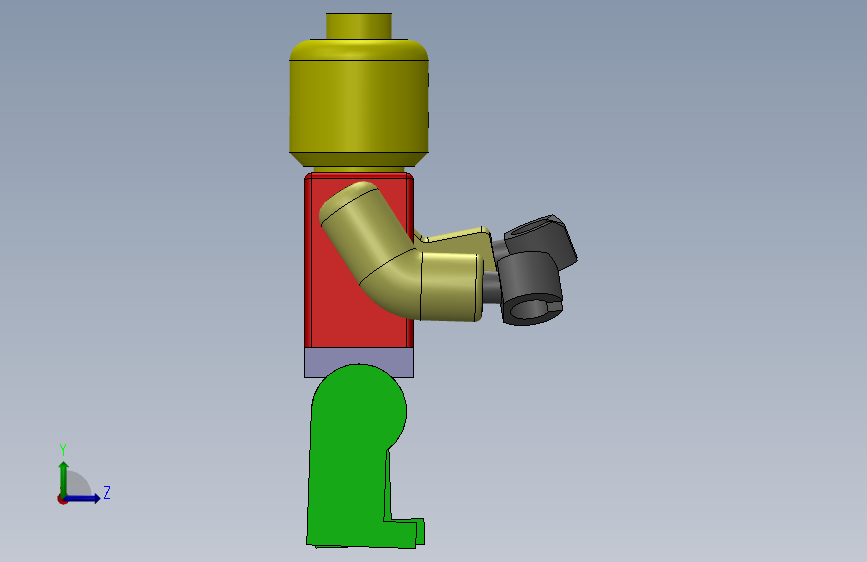
Task: Click the blue Z axis arrow of triad
Action: click(83, 498)
